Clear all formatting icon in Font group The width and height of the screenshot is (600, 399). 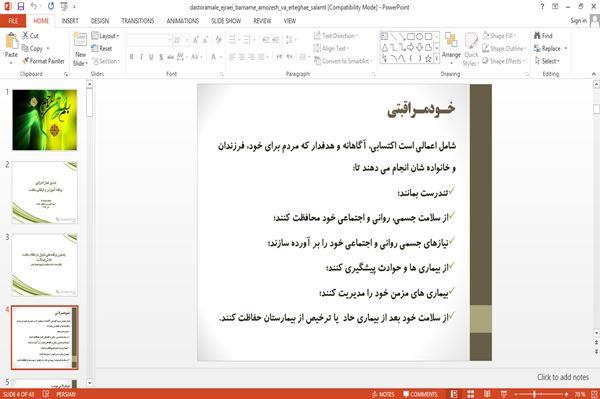point(218,40)
